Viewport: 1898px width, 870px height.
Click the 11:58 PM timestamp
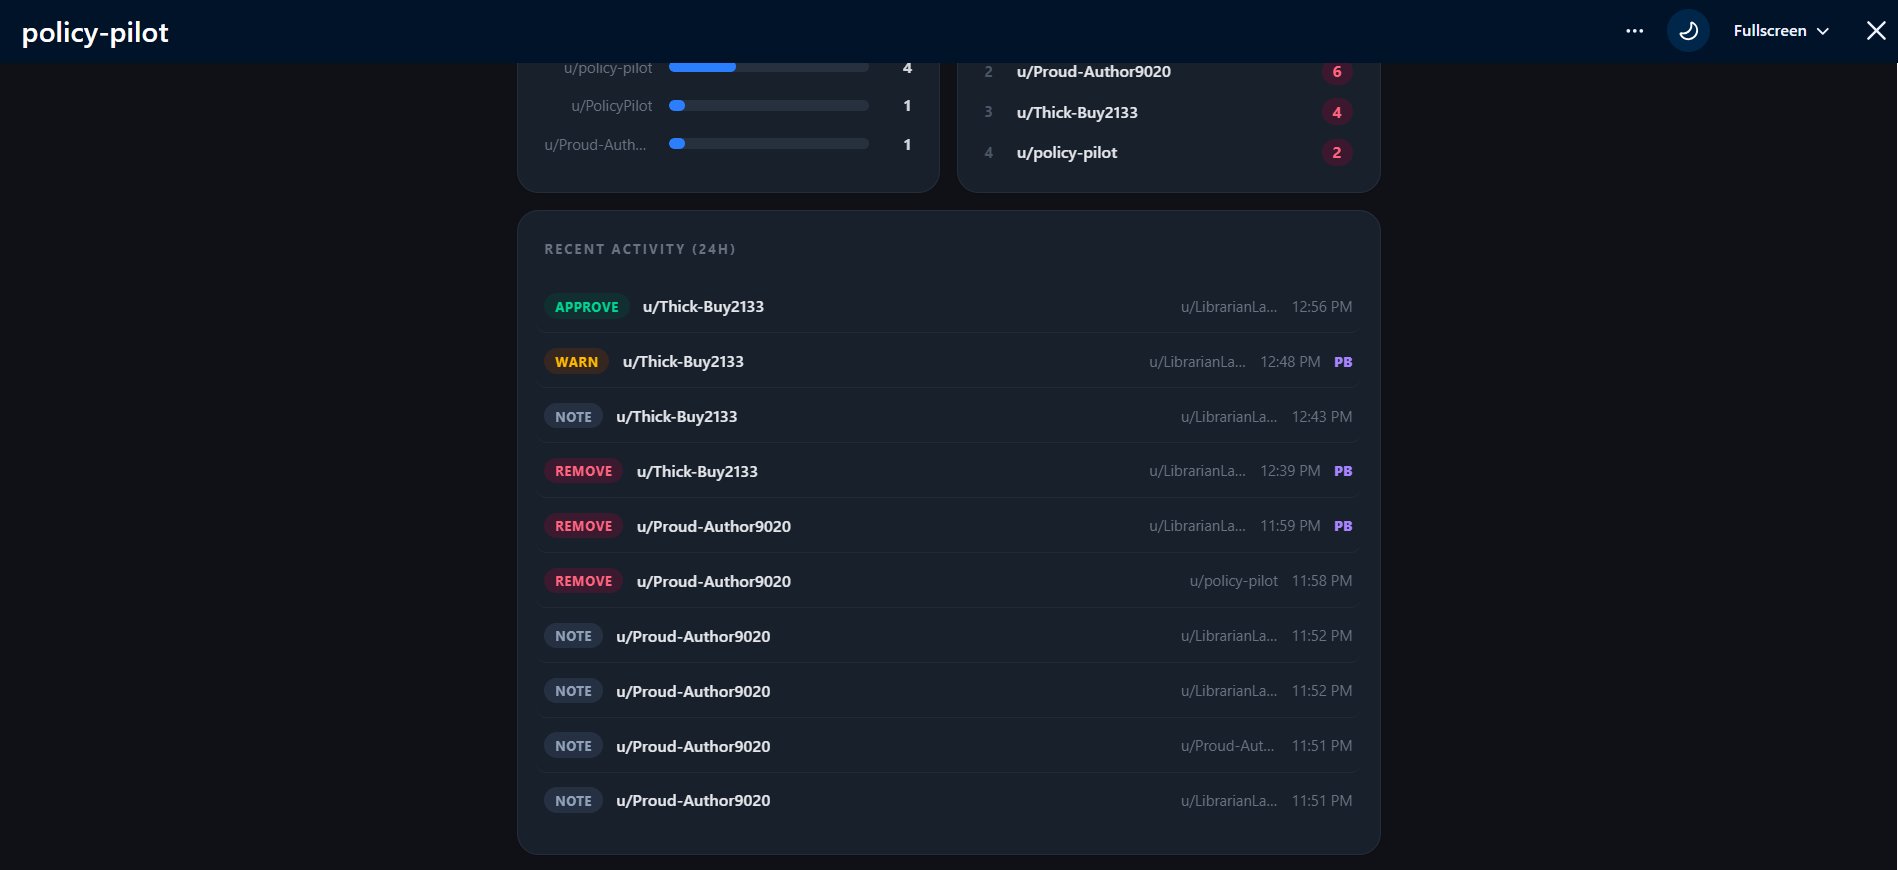pos(1321,581)
